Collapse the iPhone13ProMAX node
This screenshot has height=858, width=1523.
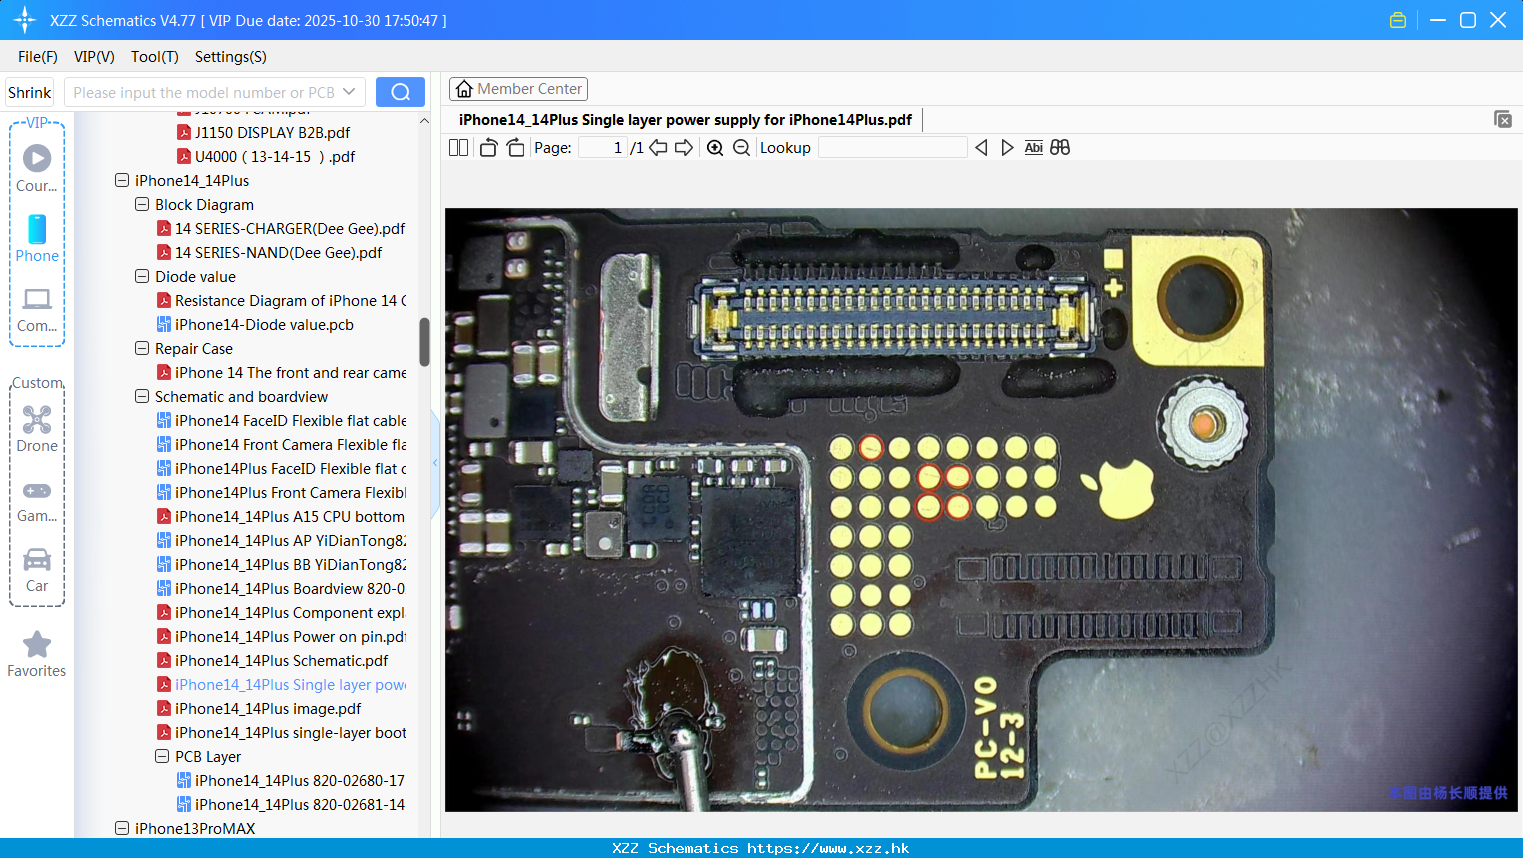point(122,829)
